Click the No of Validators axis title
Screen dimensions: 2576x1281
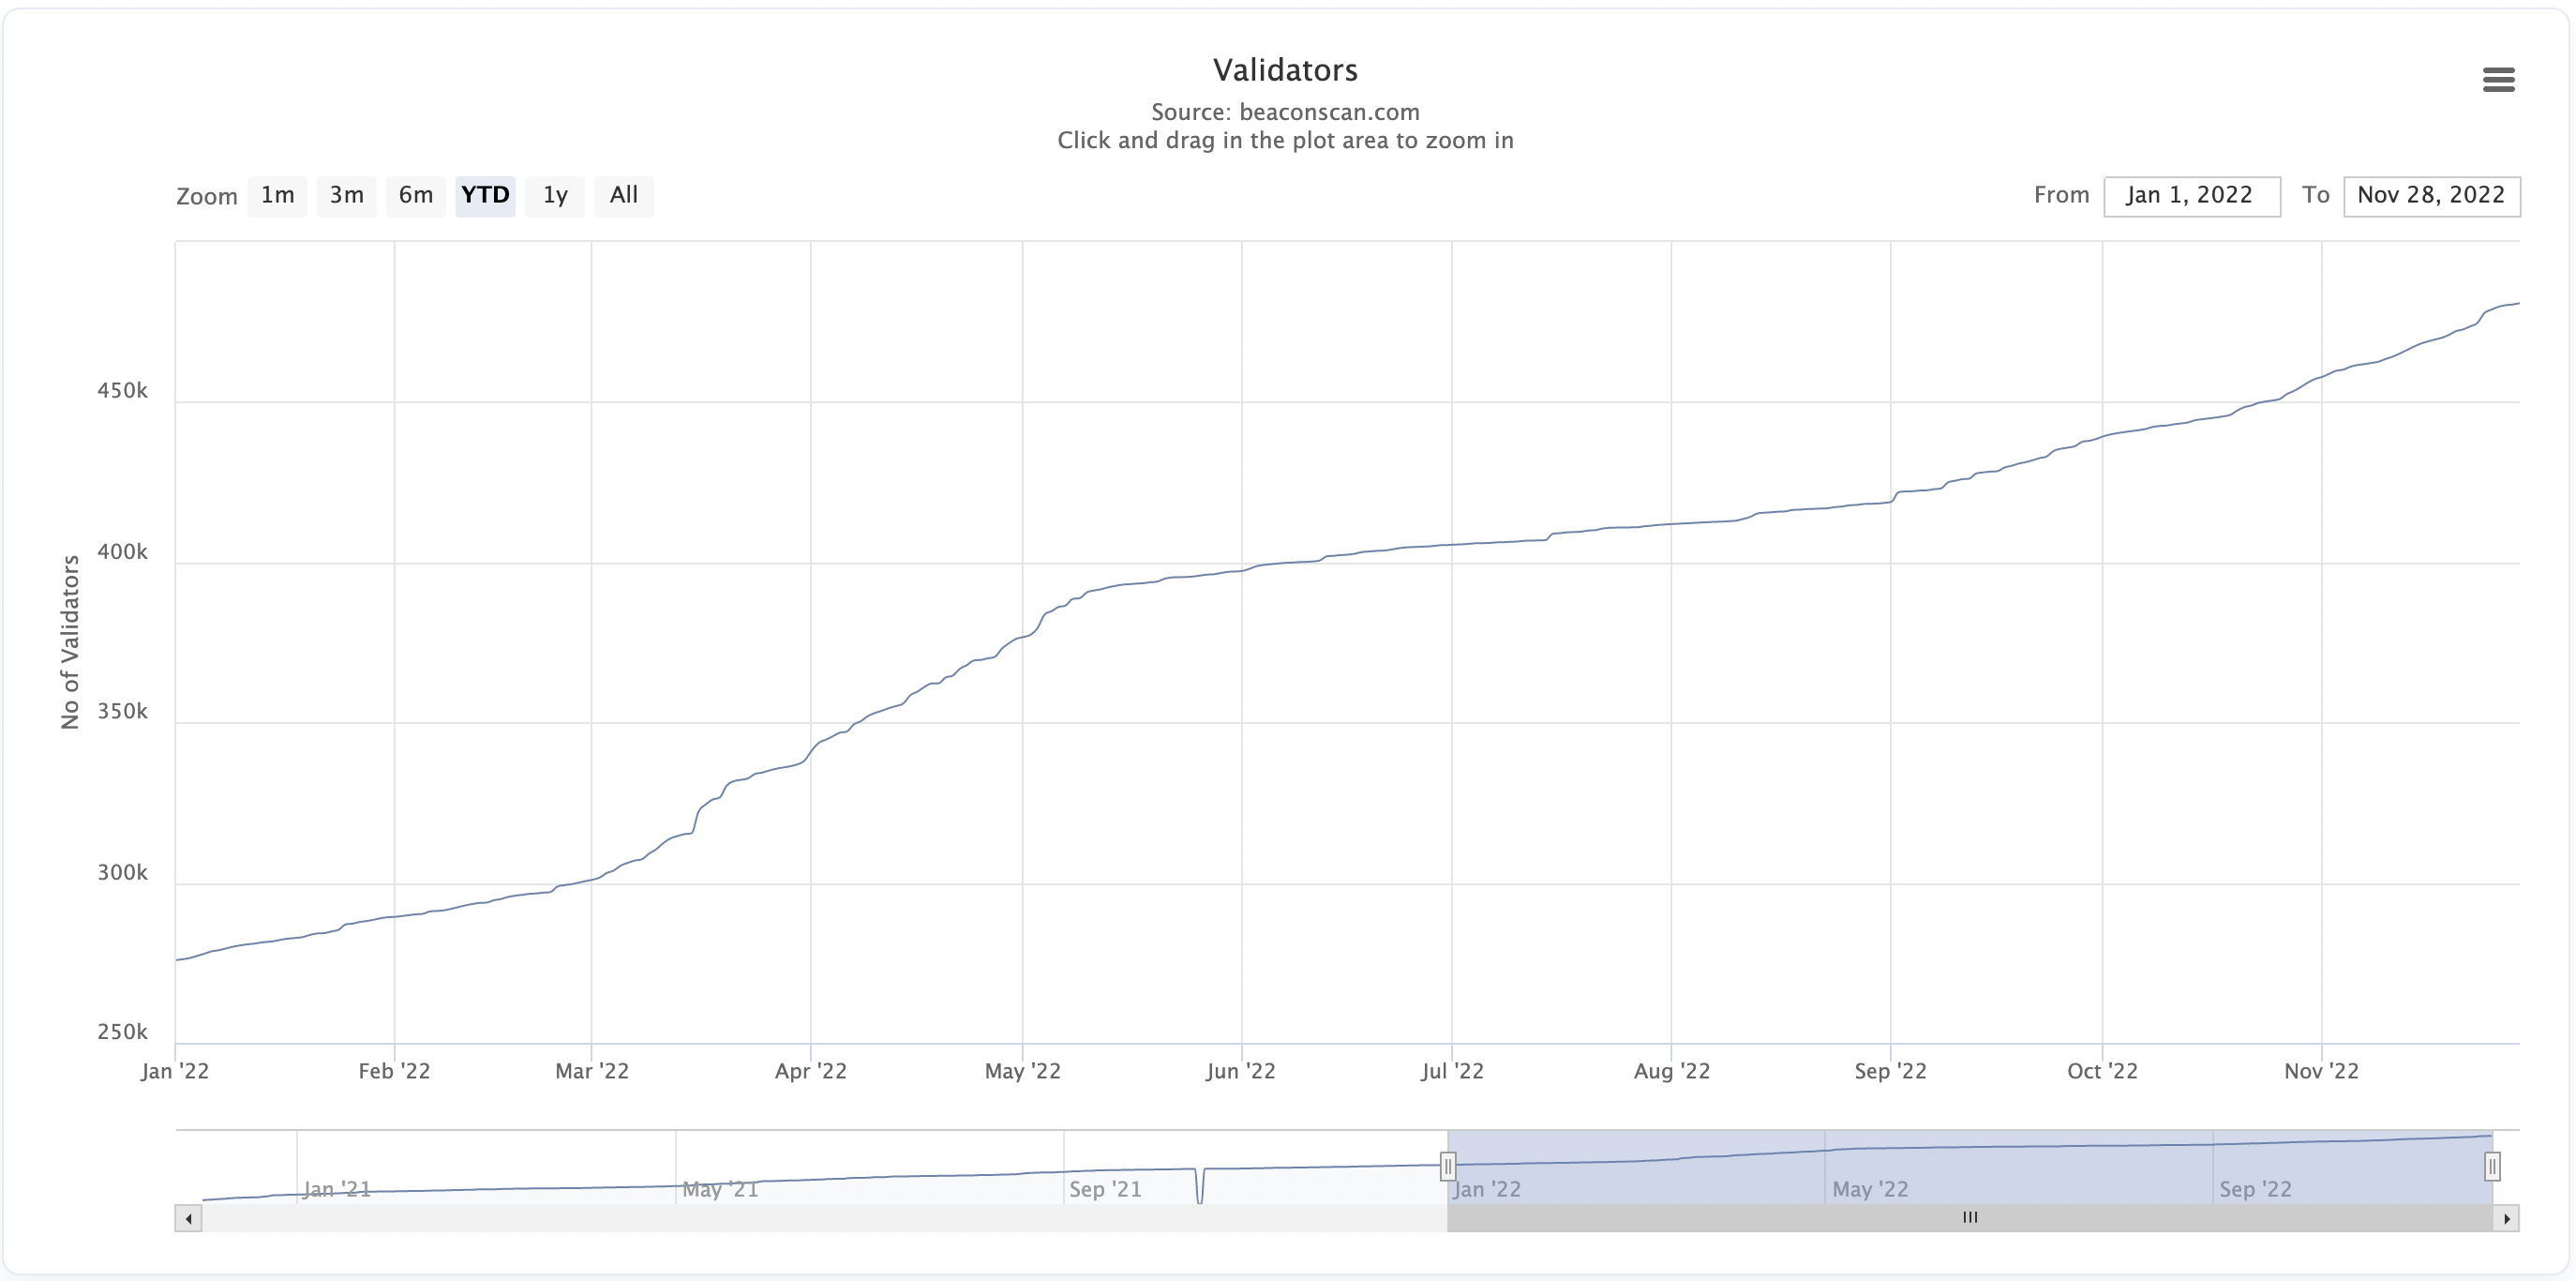(70, 642)
